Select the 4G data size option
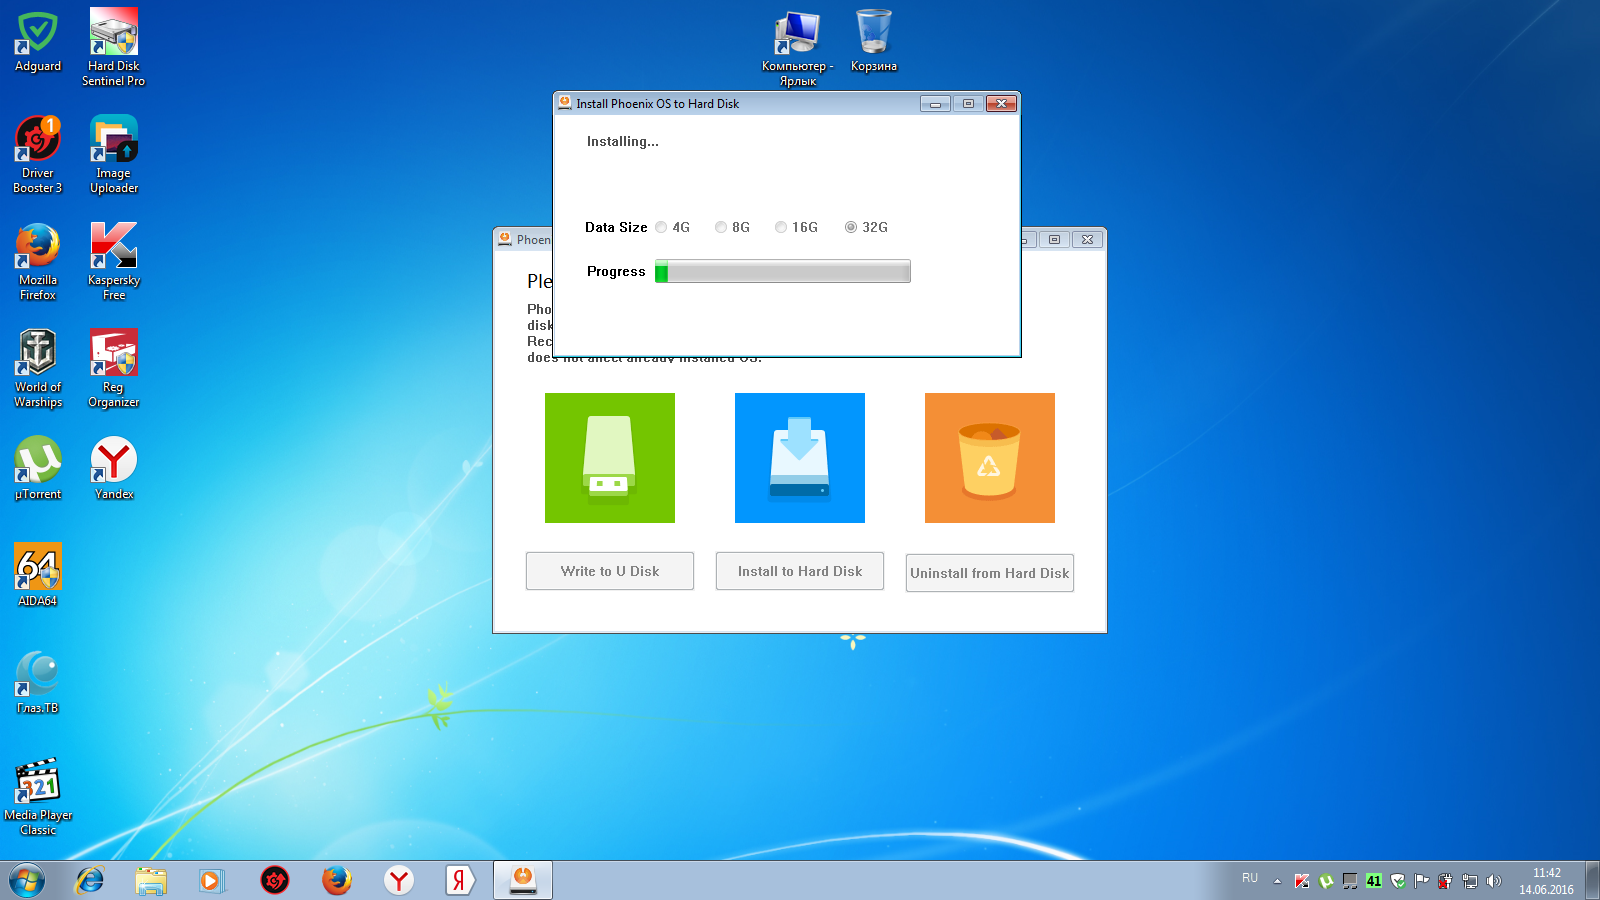 pos(662,227)
